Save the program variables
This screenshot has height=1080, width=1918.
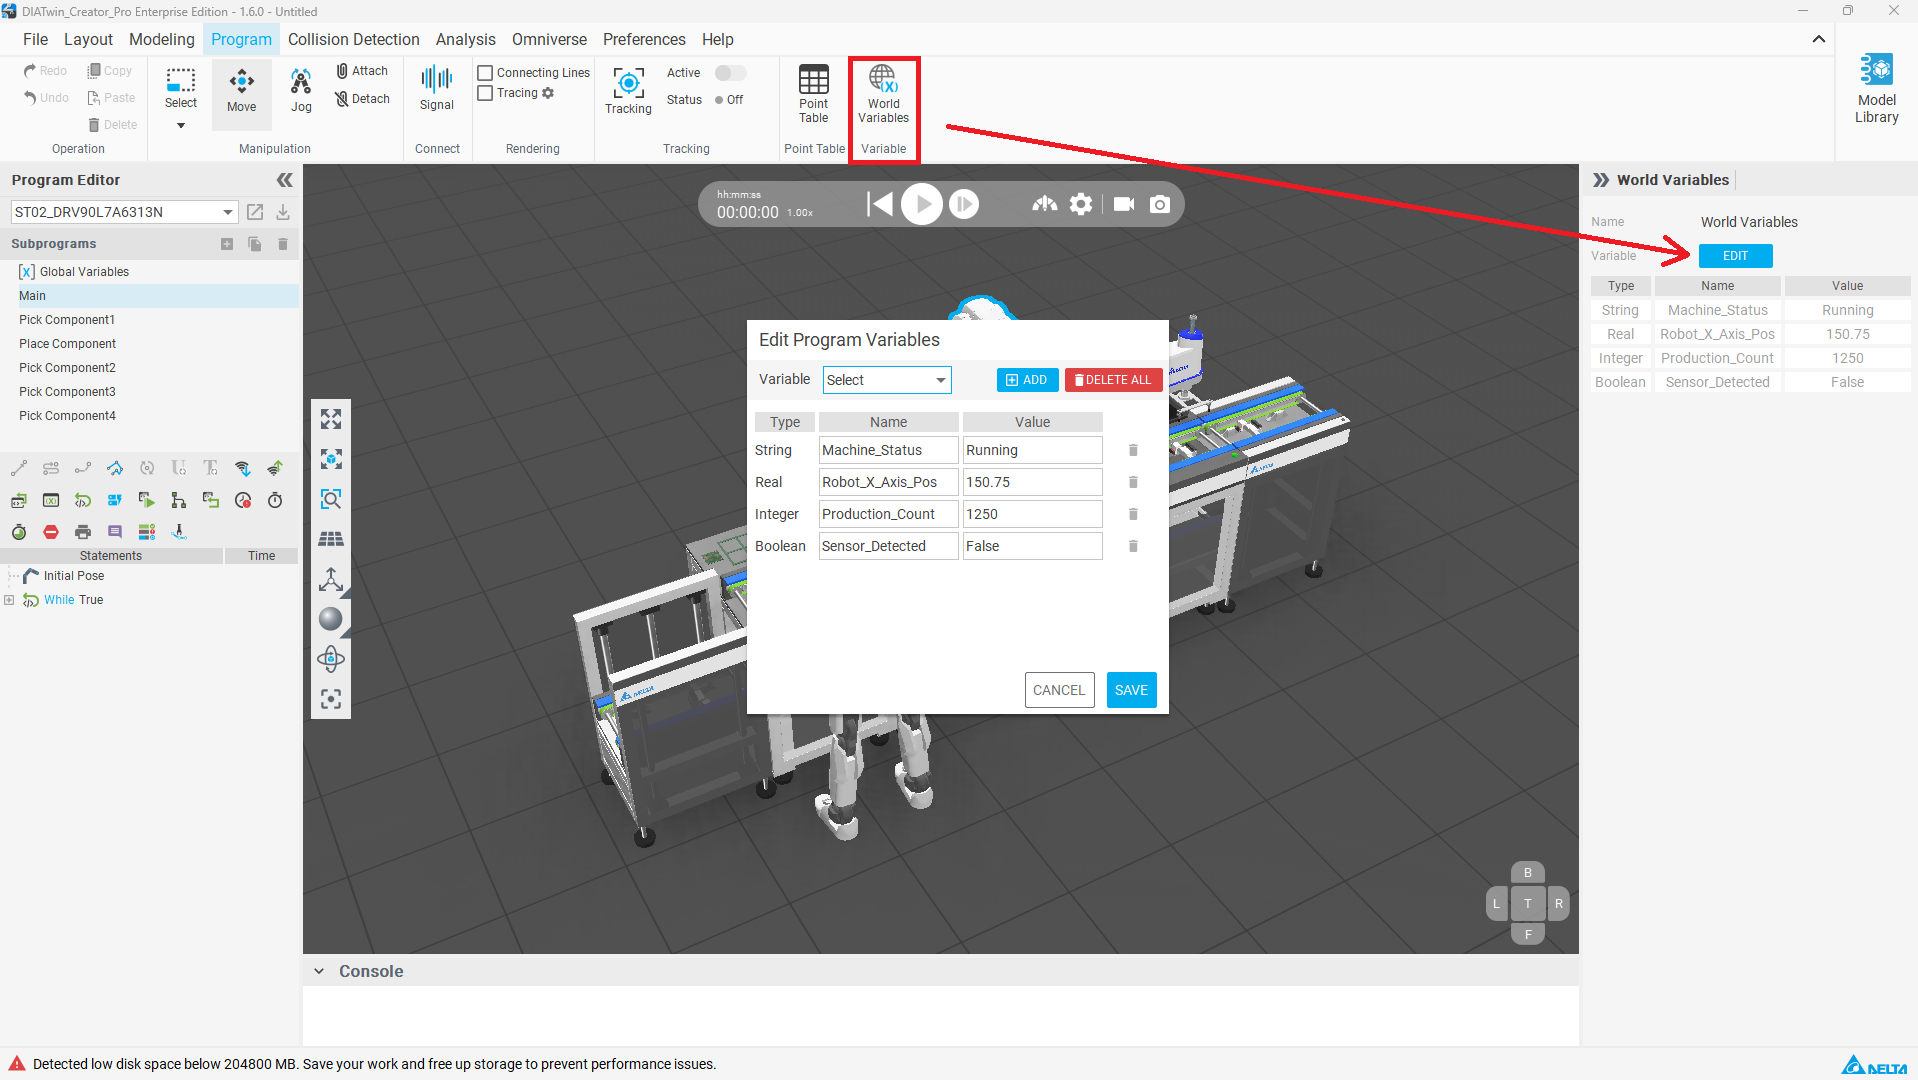tap(1131, 690)
